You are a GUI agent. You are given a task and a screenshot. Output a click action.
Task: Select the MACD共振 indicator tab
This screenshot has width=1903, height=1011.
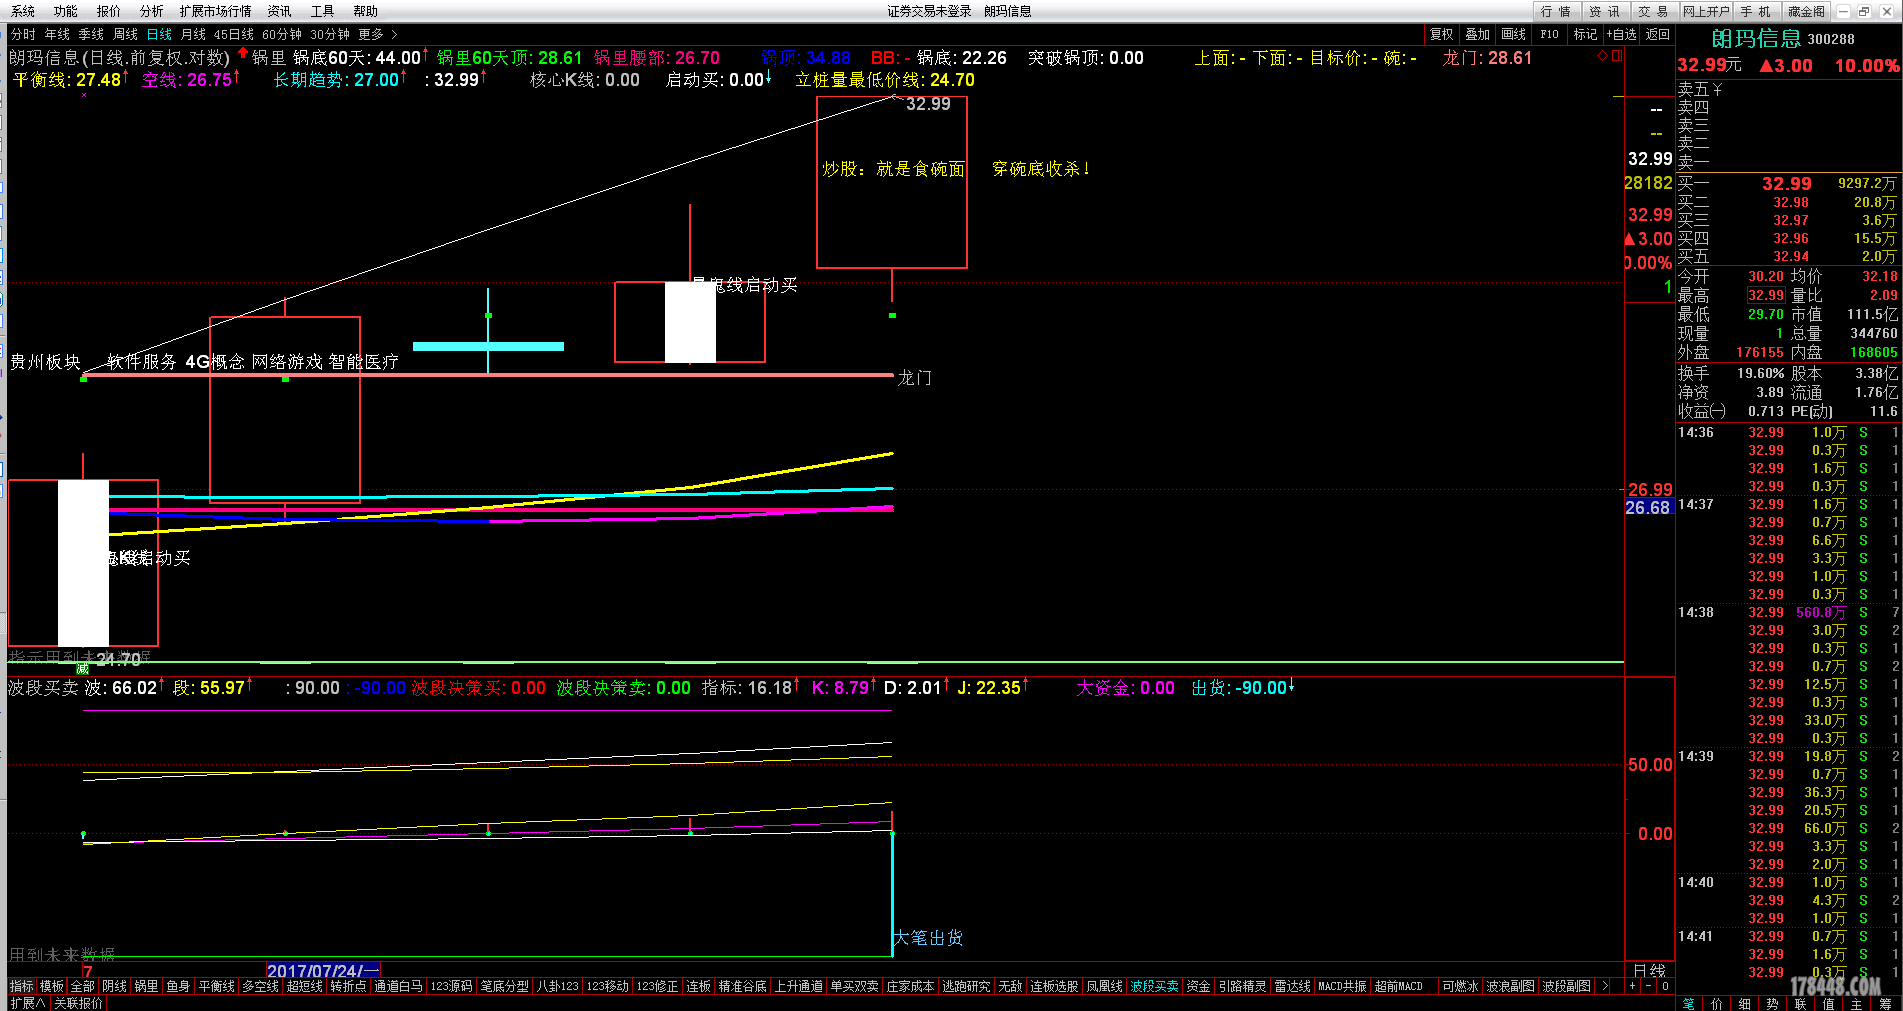click(1342, 986)
